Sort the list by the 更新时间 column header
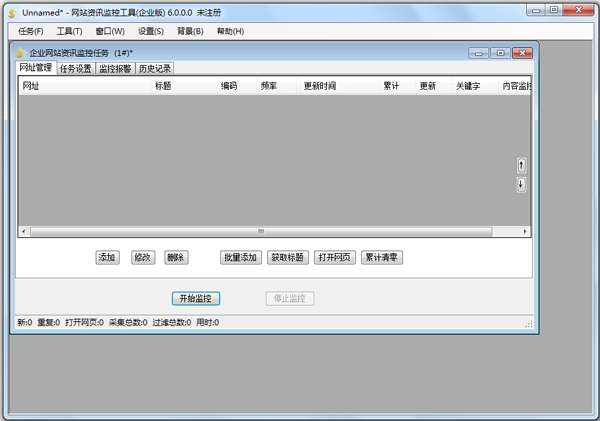 [320, 86]
